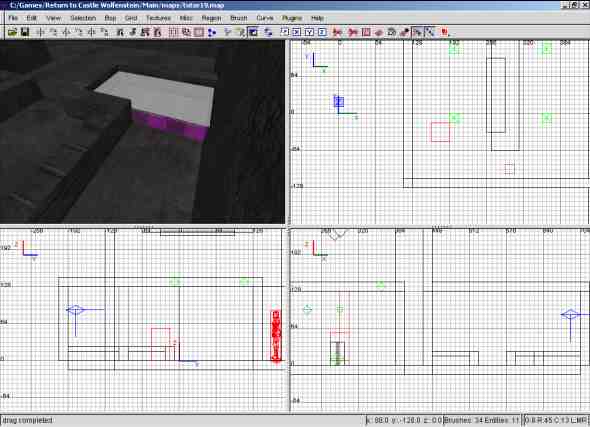Click the grid and rotation status field

pos(556,420)
